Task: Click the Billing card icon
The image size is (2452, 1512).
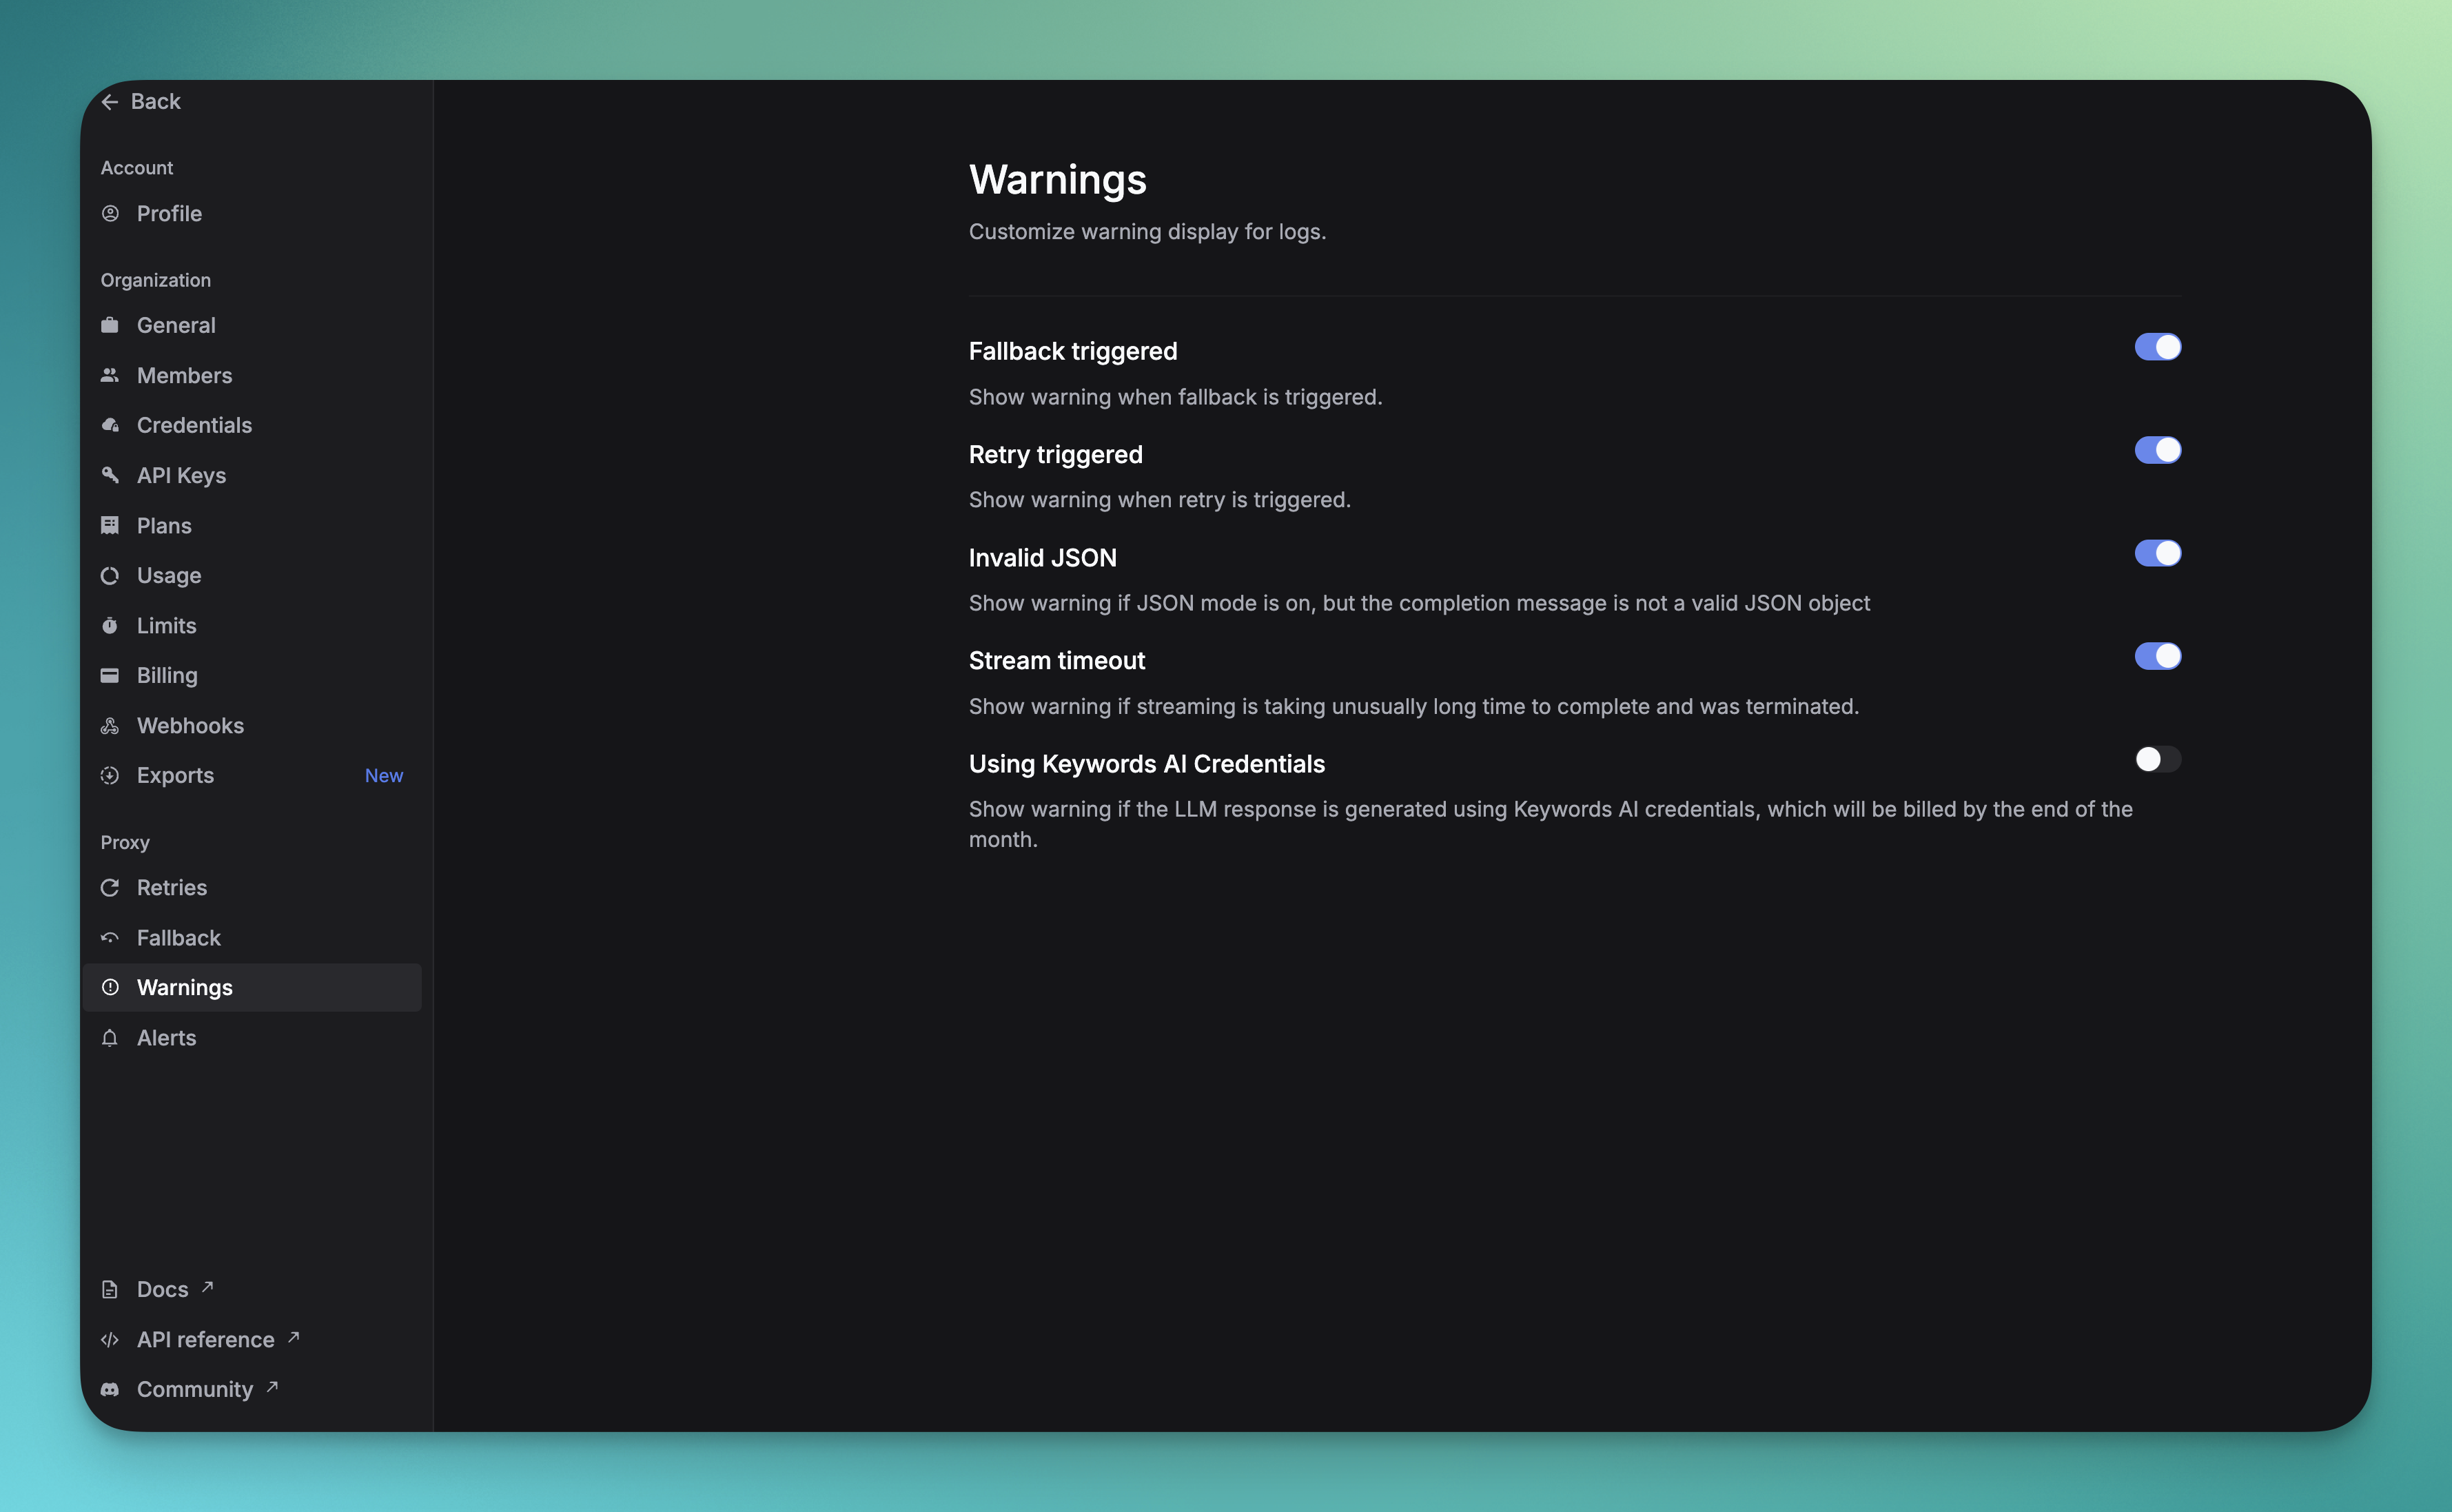Action: (110, 675)
